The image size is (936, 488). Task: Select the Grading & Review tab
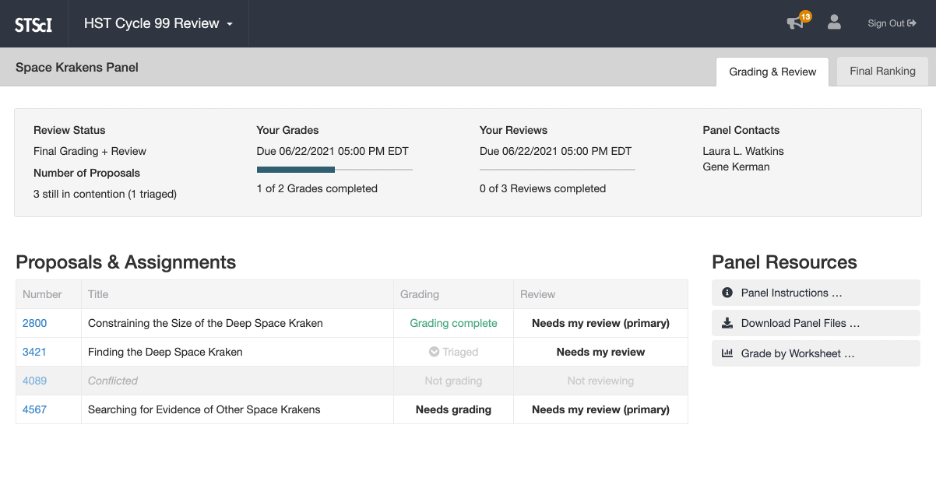772,71
